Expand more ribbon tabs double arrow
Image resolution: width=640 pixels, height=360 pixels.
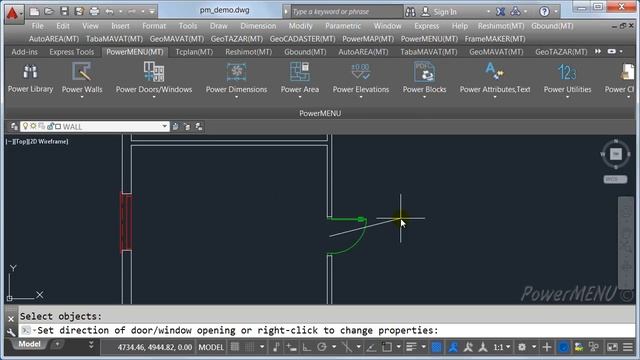click(x=598, y=51)
